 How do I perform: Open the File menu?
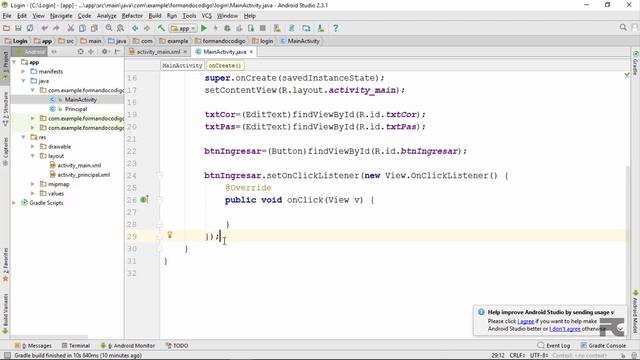tap(7, 16)
